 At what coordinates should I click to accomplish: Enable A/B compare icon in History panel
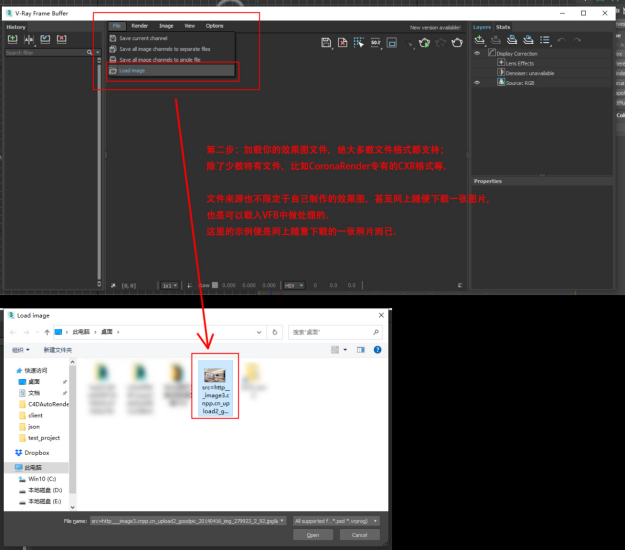pyautogui.click(x=29, y=39)
